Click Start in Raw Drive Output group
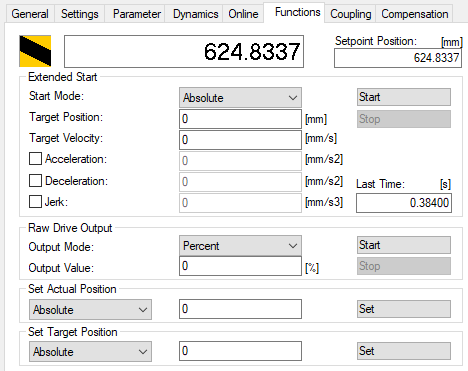Screen dimensions: 468x371 click(404, 245)
